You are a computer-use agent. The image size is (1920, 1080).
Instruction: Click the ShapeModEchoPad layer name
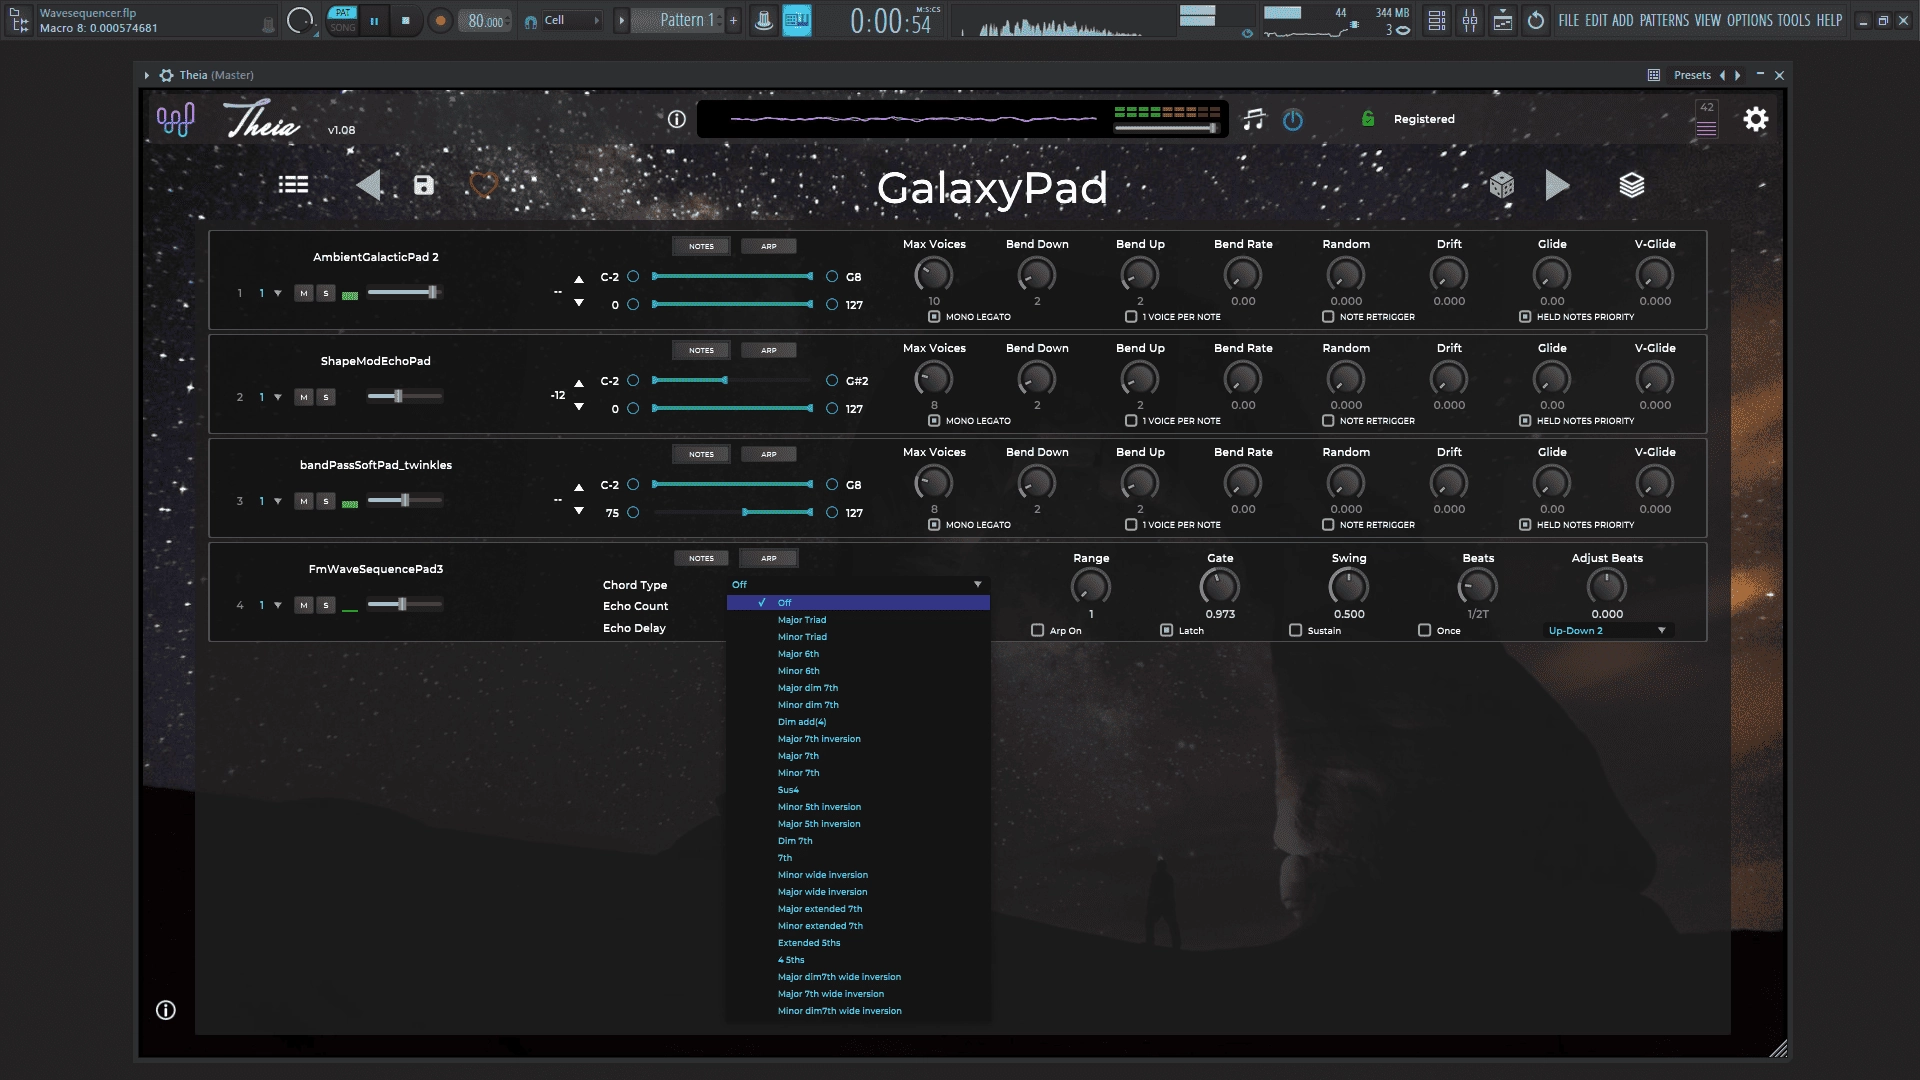pyautogui.click(x=375, y=361)
